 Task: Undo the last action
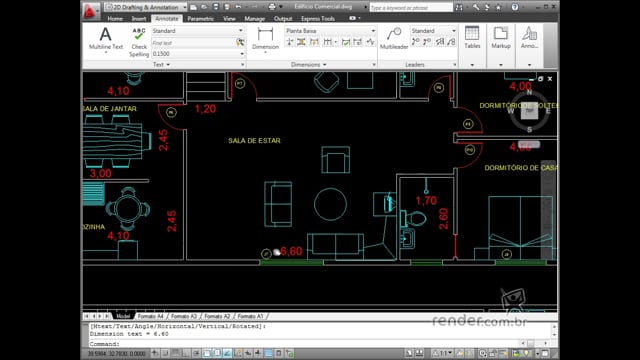click(x=238, y=7)
